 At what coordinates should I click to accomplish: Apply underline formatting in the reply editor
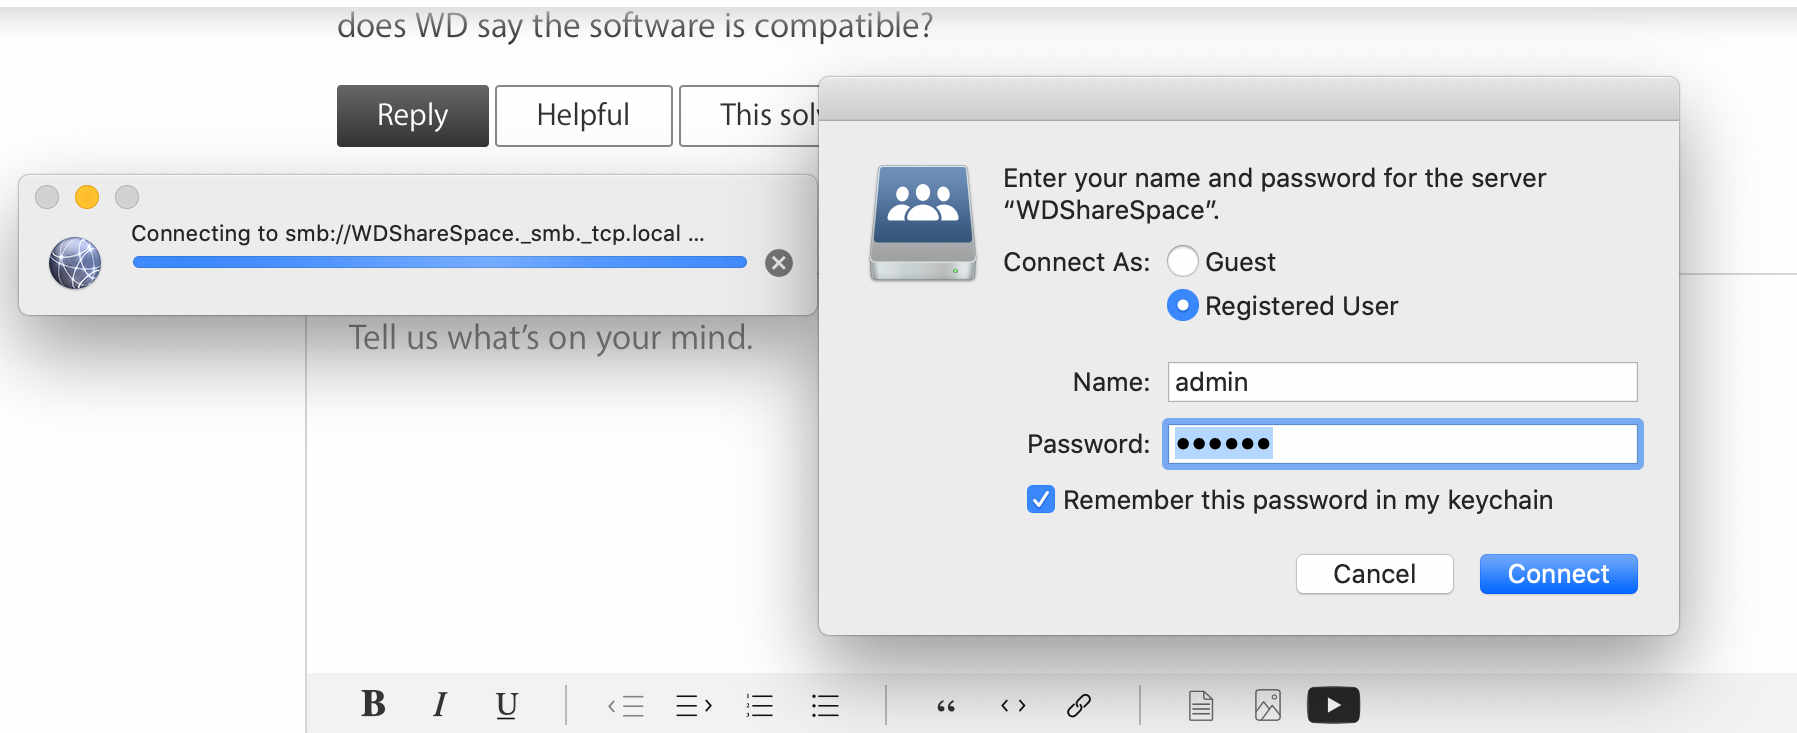point(507,705)
